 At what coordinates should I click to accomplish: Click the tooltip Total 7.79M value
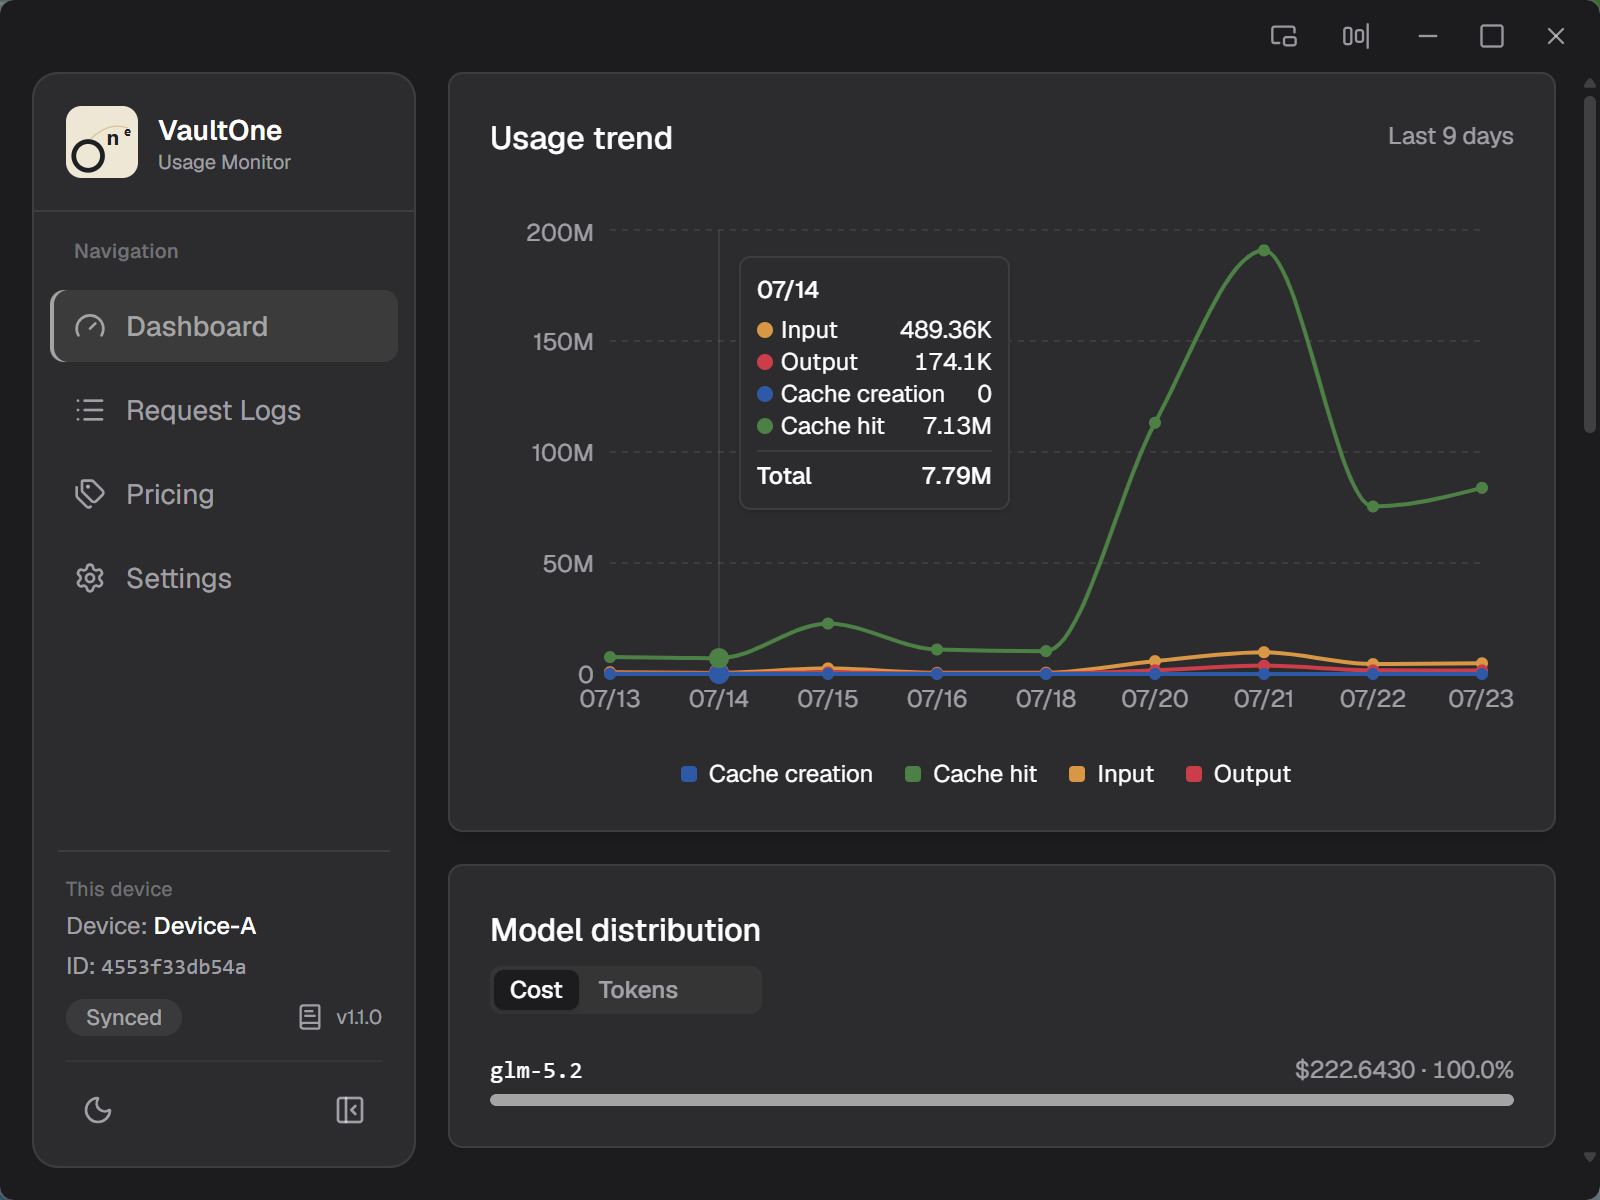click(x=956, y=476)
